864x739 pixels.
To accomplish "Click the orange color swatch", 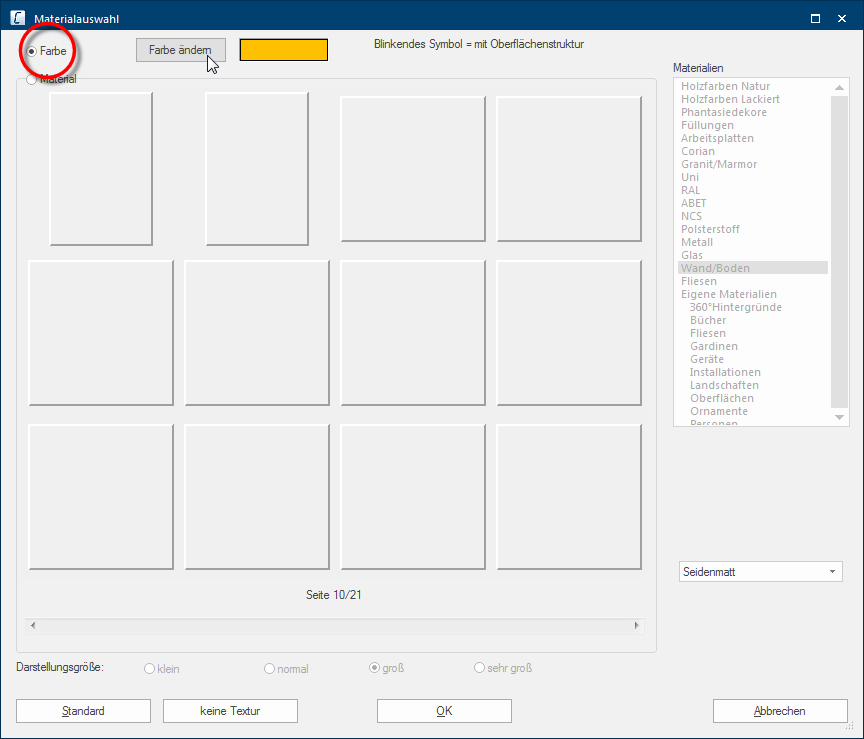I will (x=284, y=50).
